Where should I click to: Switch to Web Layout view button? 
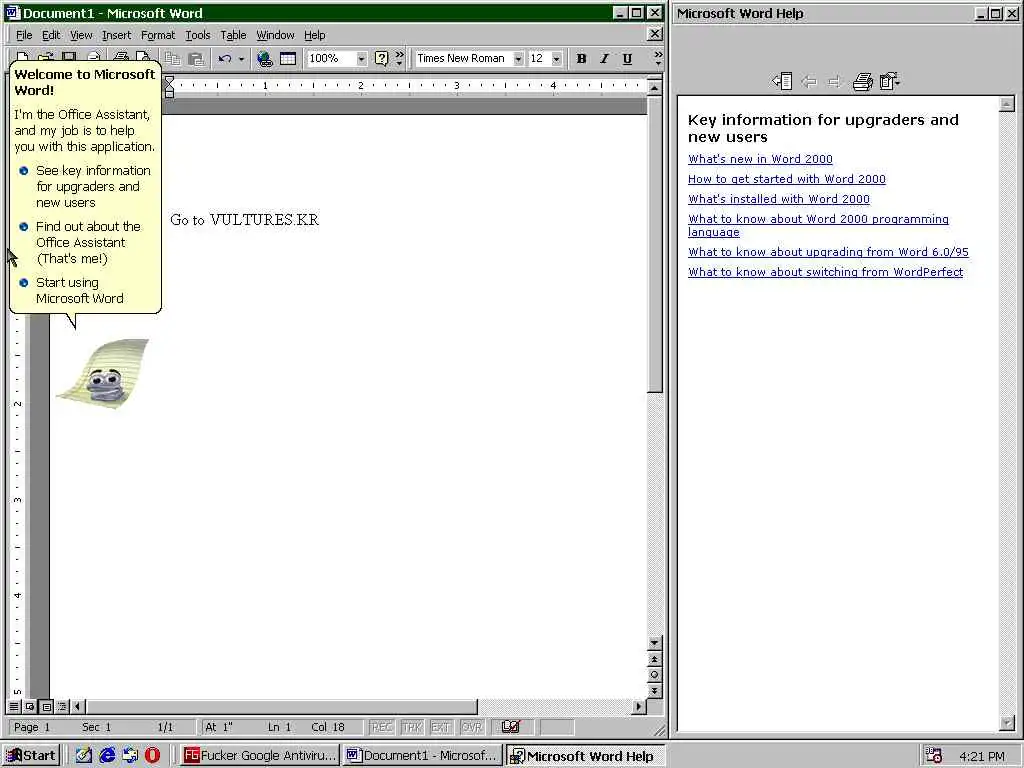tap(30, 706)
